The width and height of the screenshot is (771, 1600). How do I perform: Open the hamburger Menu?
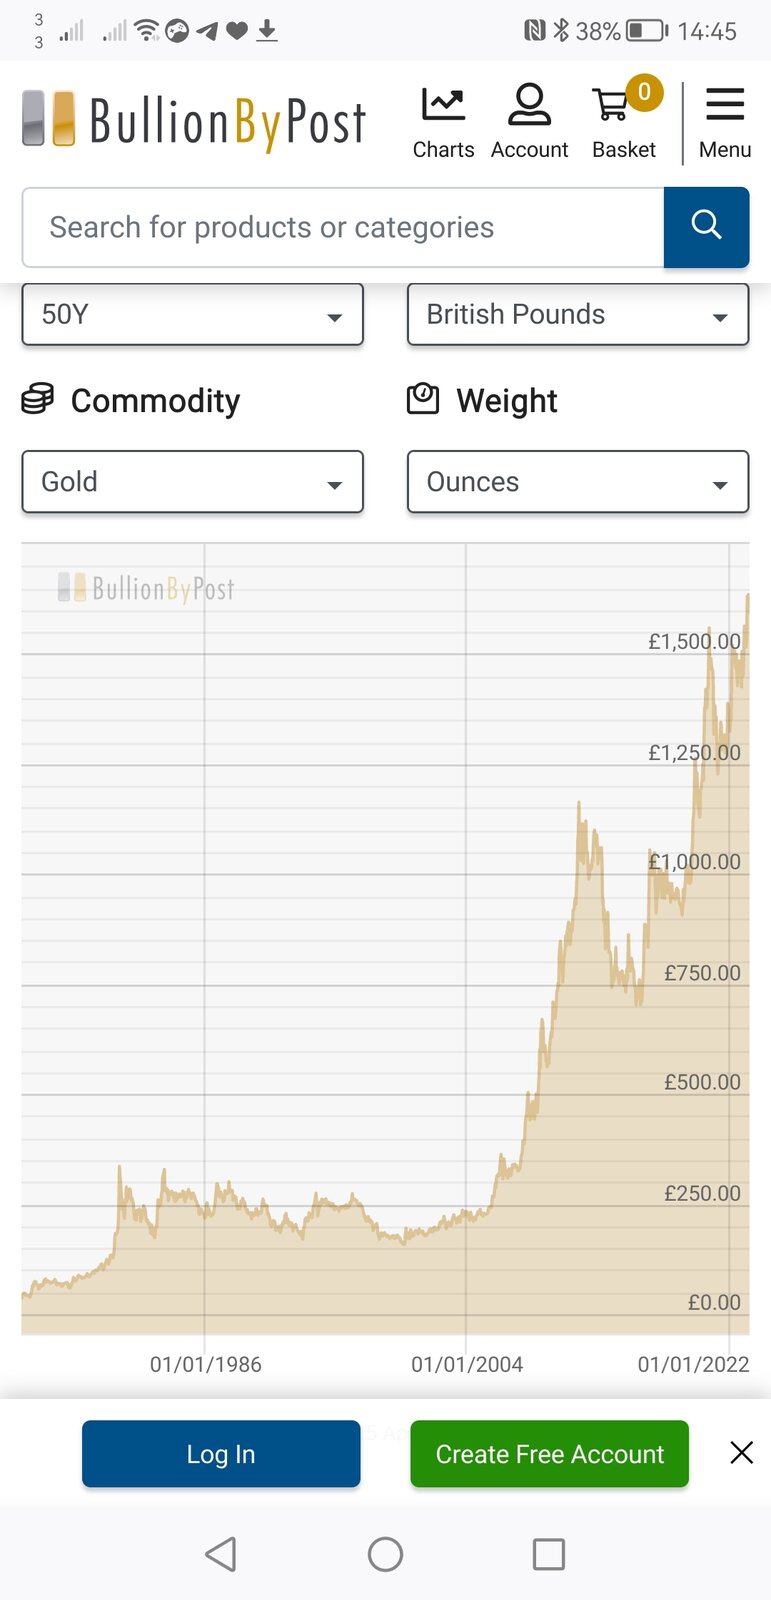point(725,123)
